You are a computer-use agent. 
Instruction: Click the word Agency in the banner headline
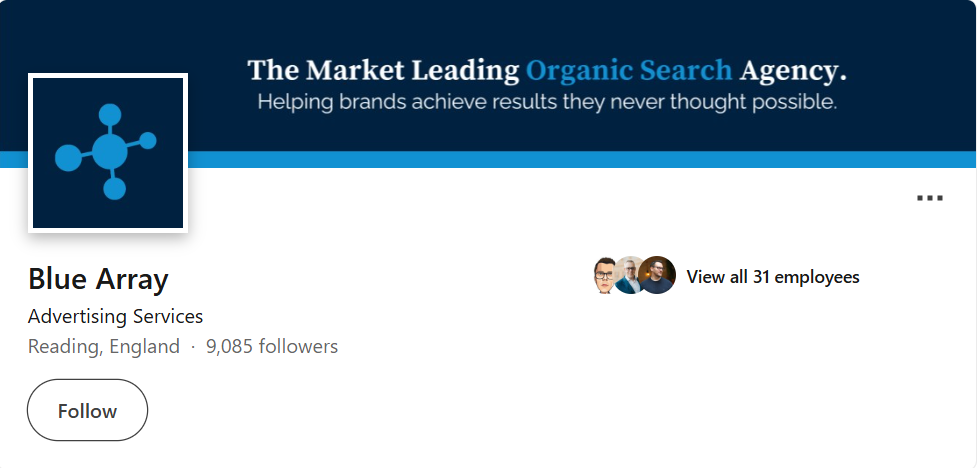point(793,71)
